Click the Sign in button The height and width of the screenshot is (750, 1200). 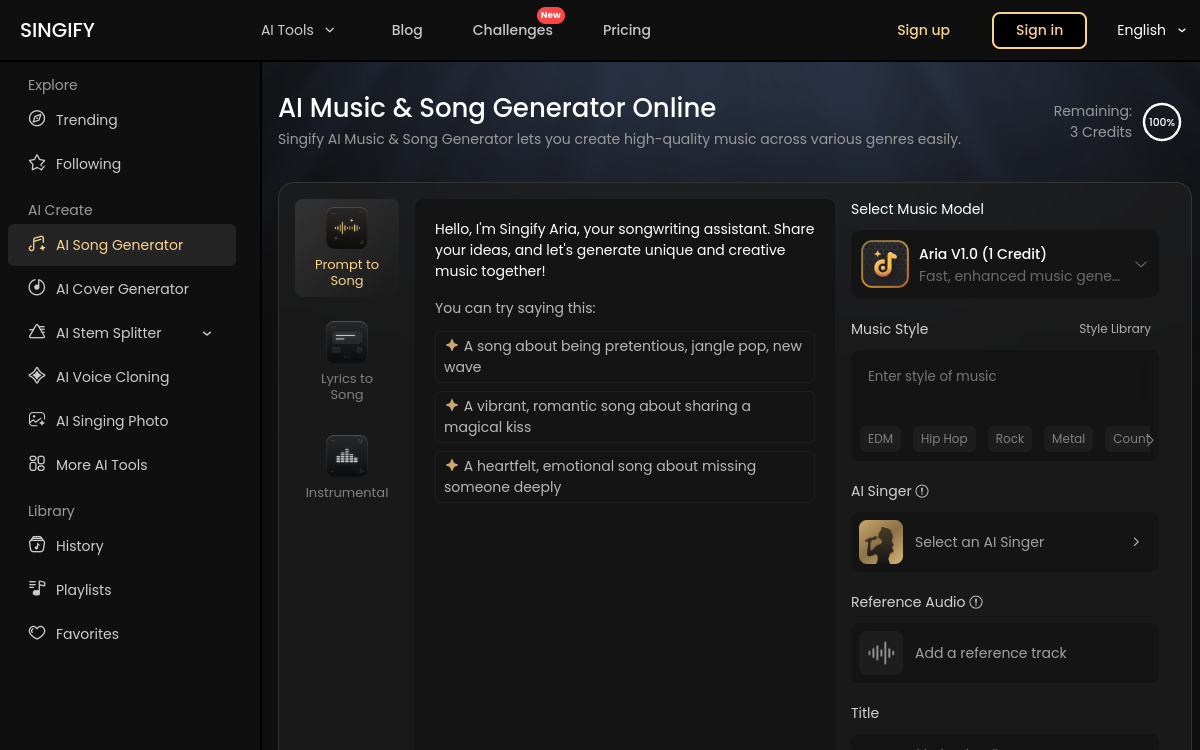(1039, 30)
